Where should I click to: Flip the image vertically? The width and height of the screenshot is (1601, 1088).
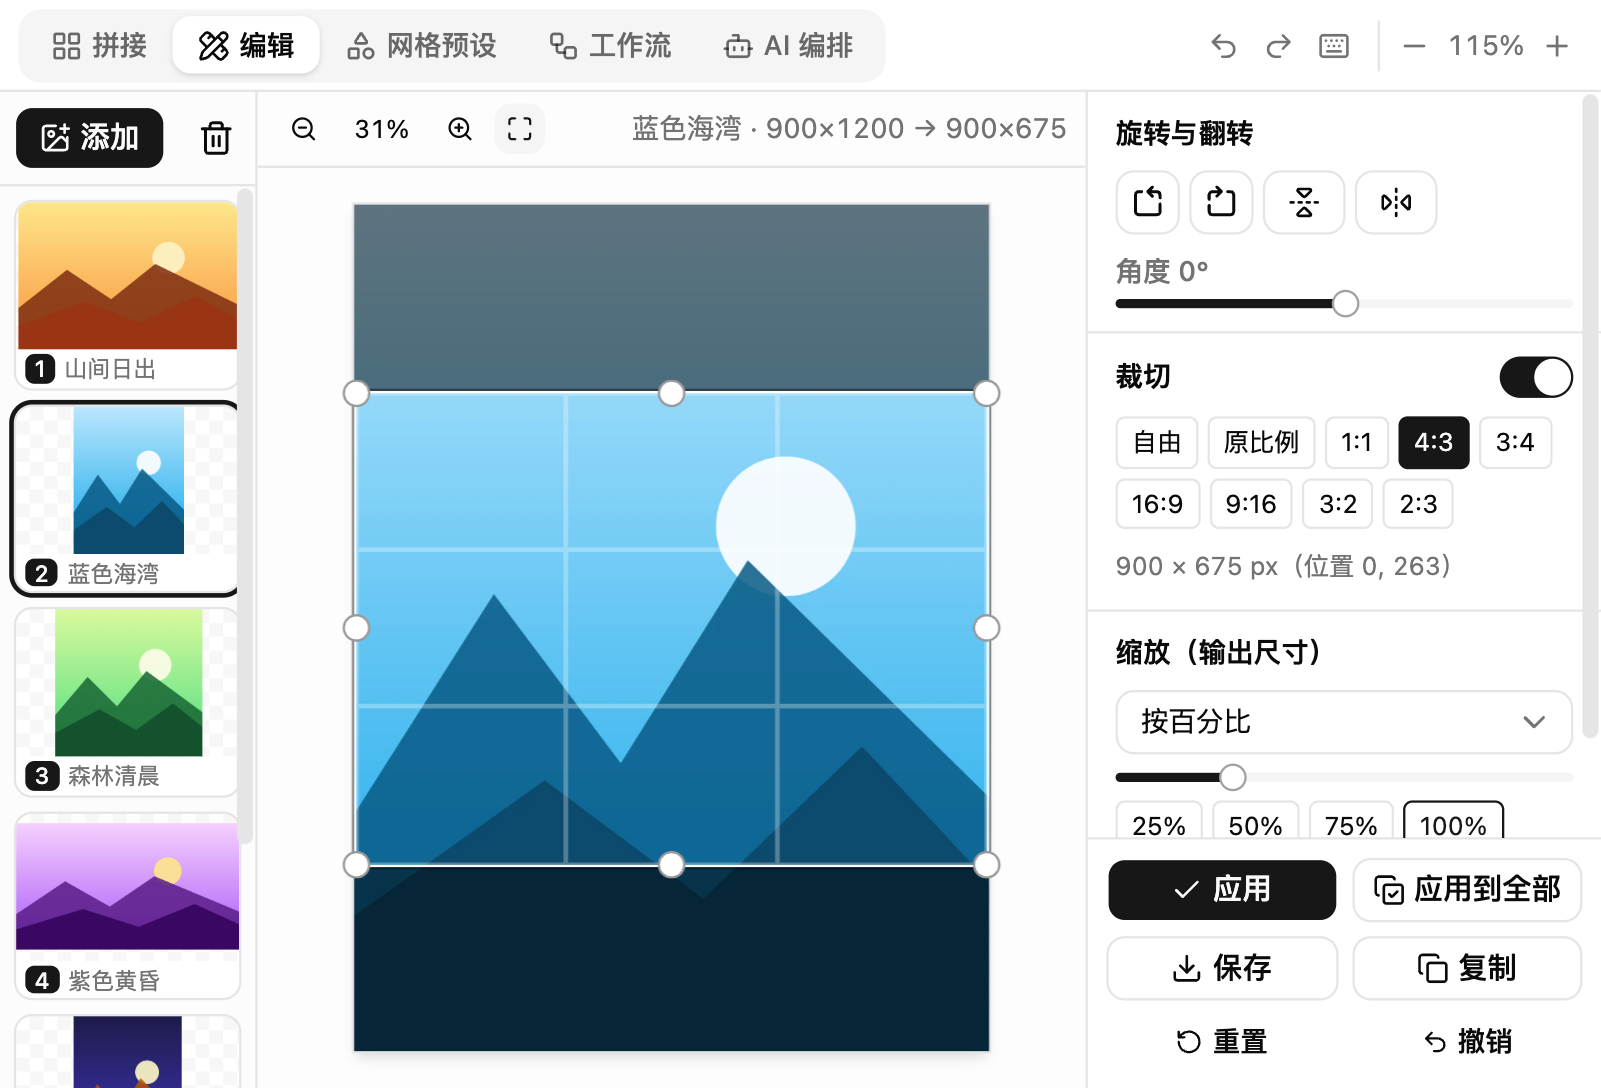(1304, 202)
